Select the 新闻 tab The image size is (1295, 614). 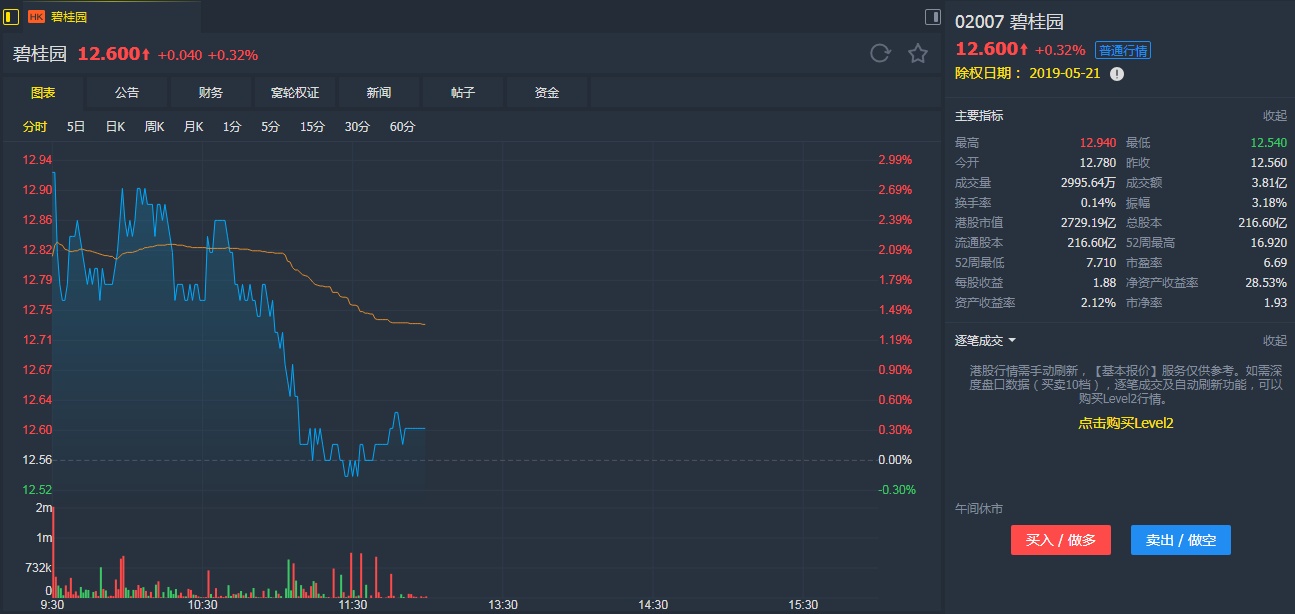coord(379,93)
